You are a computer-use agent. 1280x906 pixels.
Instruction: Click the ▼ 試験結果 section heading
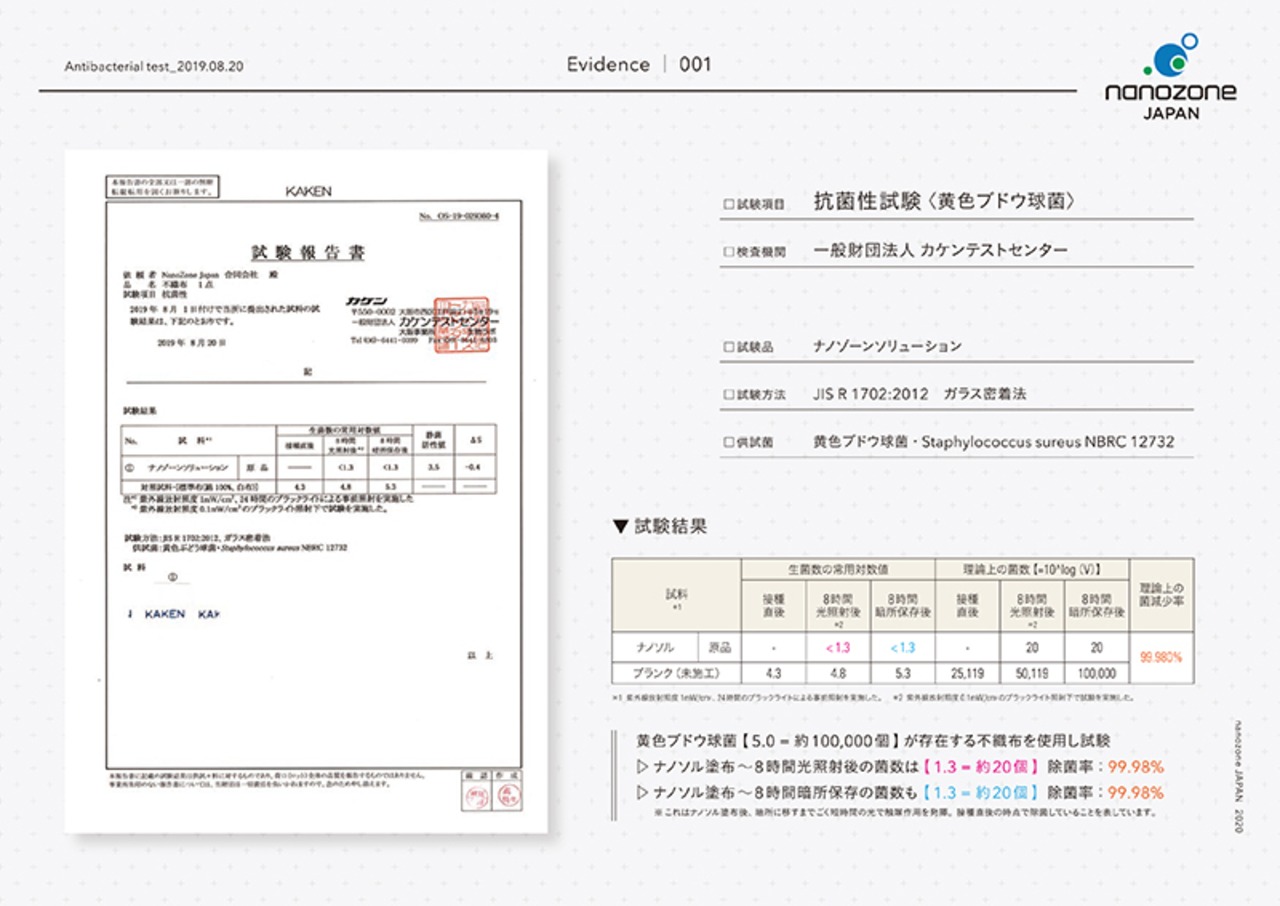tap(659, 526)
